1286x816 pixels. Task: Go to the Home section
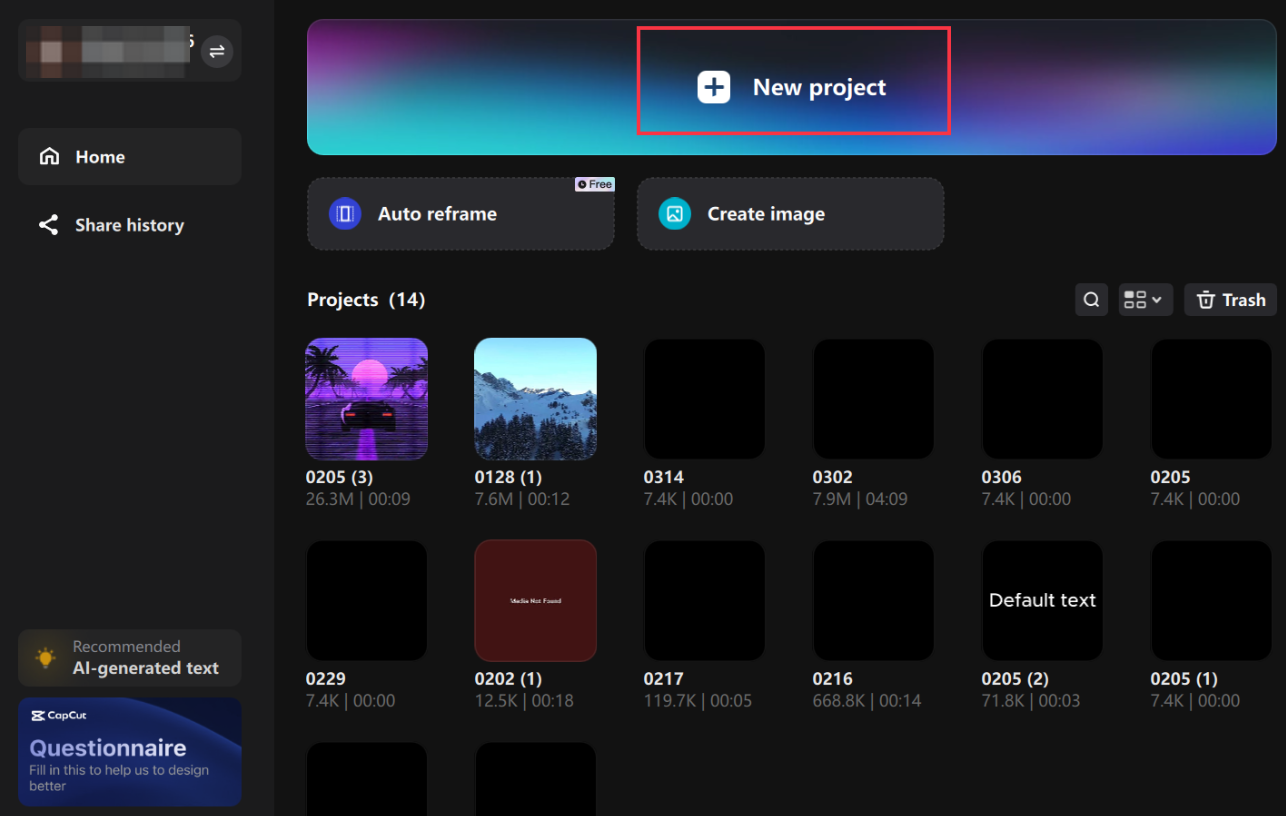coord(130,157)
